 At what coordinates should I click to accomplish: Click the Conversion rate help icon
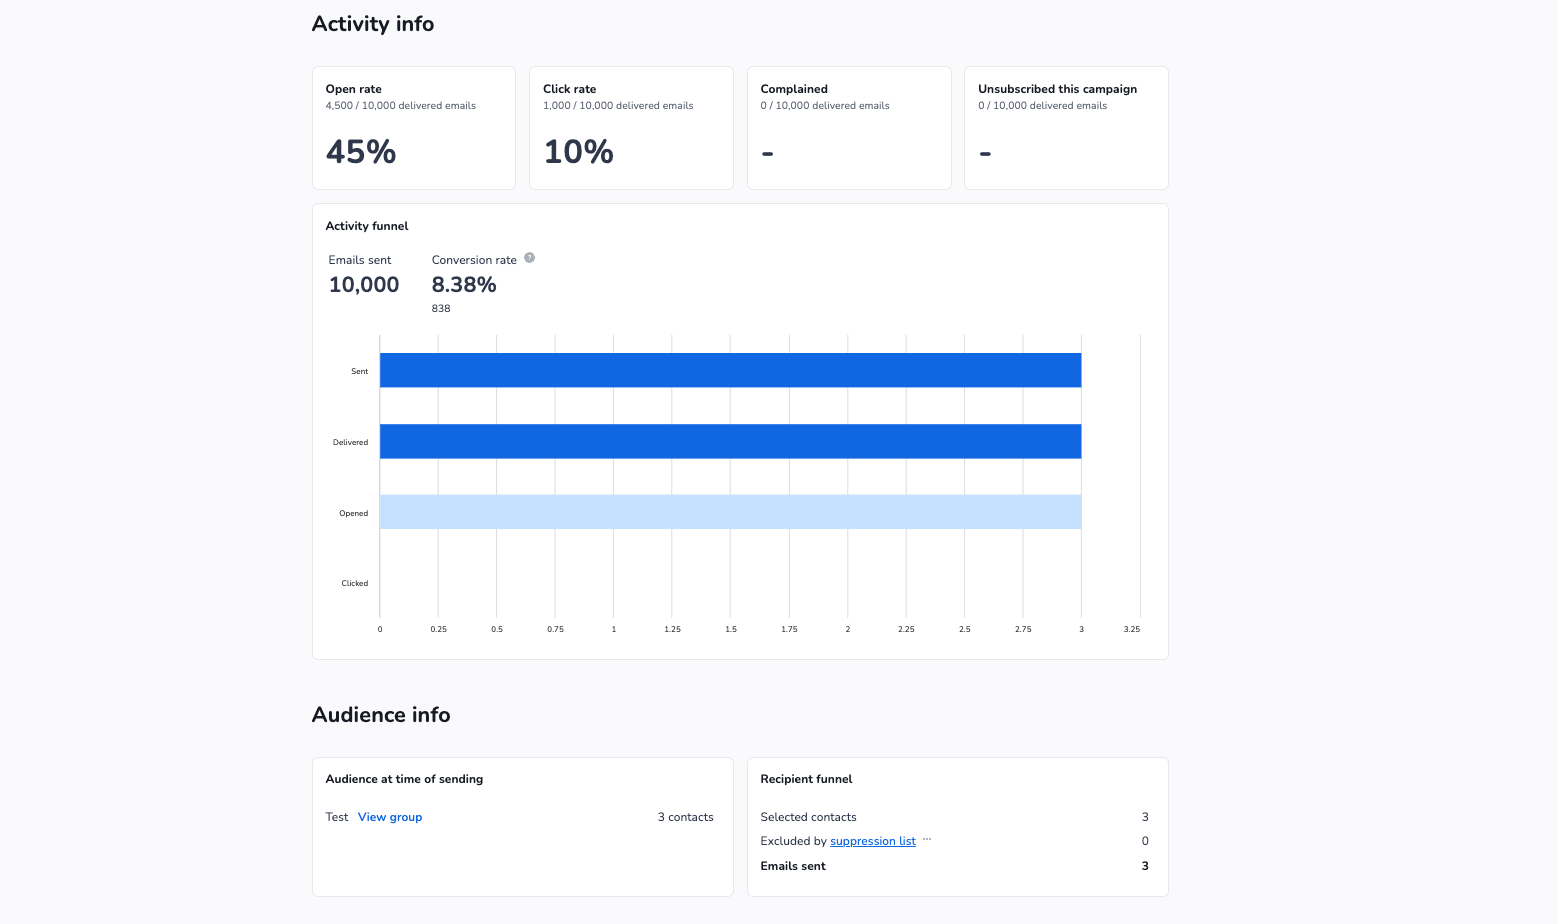[529, 258]
